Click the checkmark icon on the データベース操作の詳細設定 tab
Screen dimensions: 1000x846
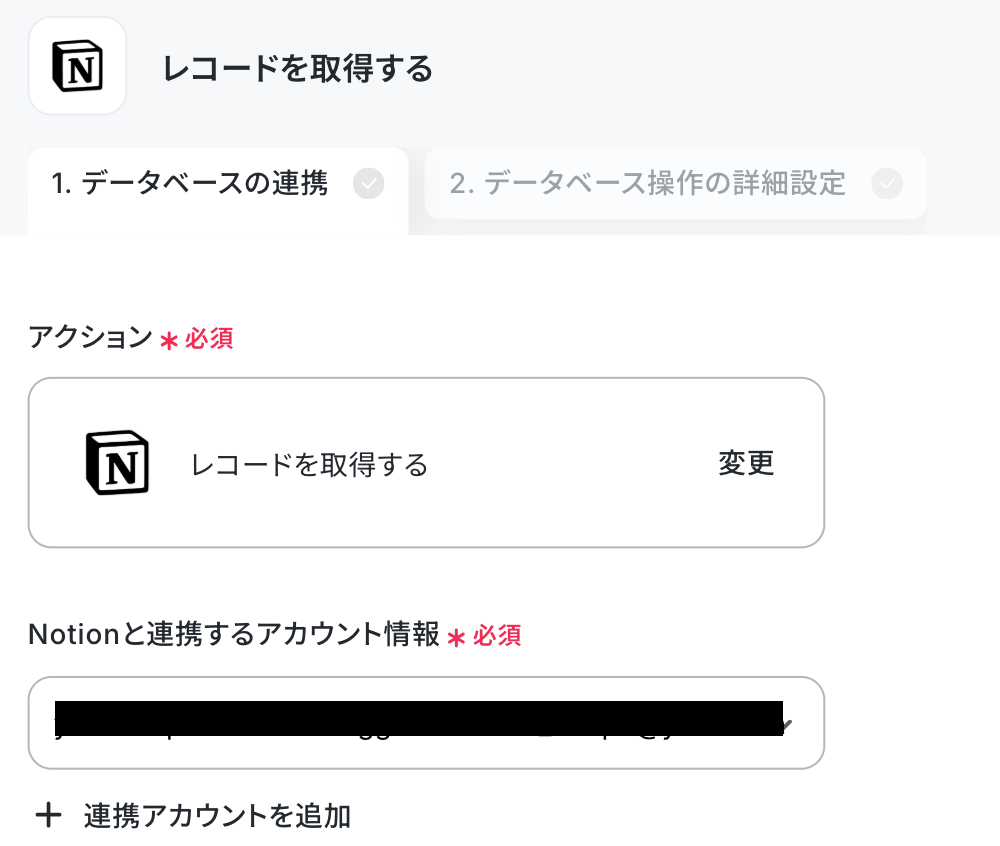(x=887, y=184)
